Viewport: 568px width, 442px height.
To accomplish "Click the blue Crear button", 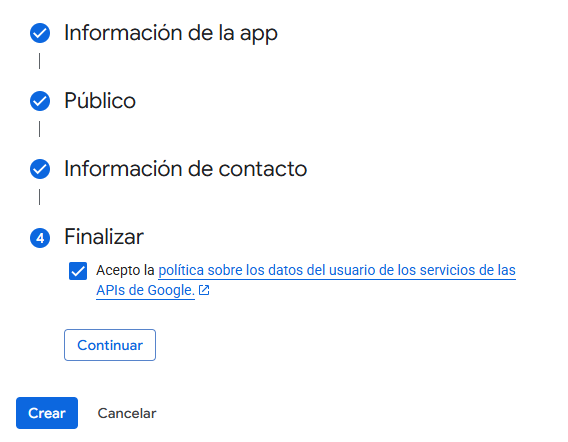I will coord(47,413).
